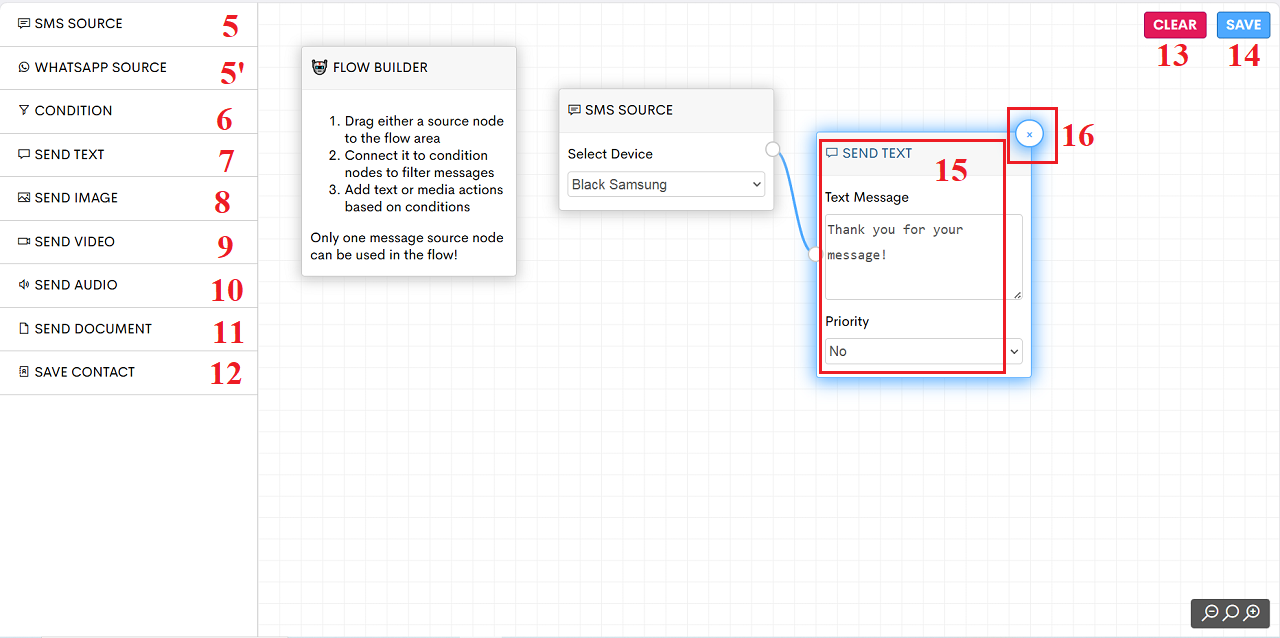The image size is (1280, 638).
Task: Open the Priority dropdown
Action: pyautogui.click(x=923, y=351)
